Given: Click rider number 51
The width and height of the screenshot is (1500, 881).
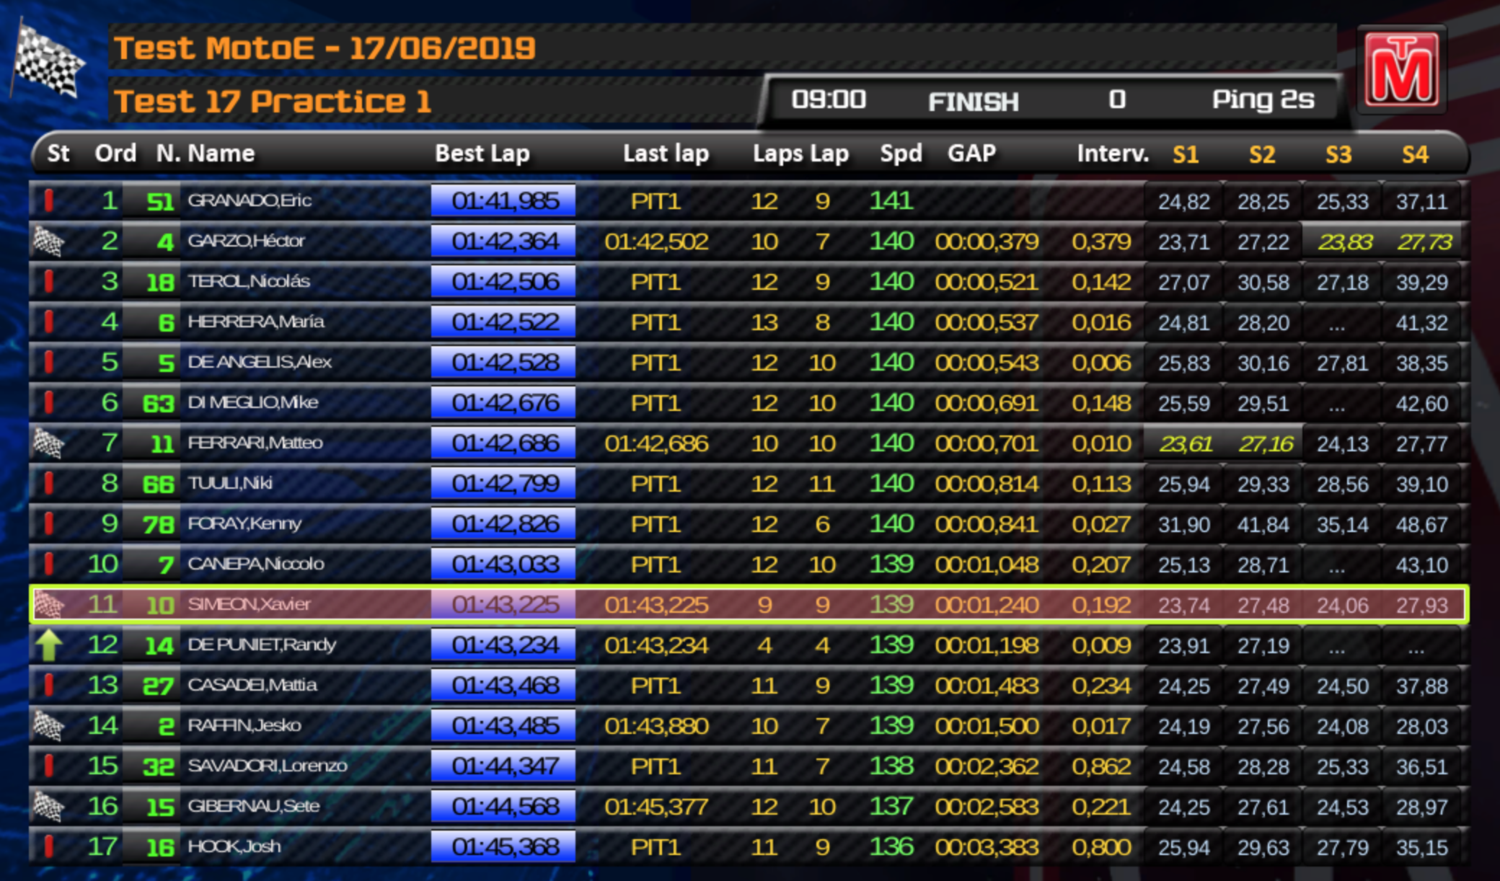Looking at the screenshot, I should (x=160, y=202).
